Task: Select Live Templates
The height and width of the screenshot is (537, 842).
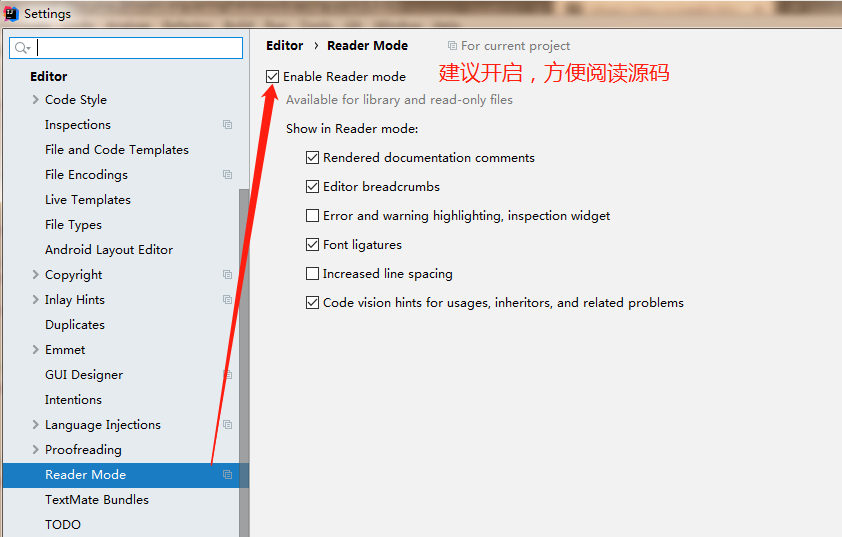Action: tap(88, 200)
